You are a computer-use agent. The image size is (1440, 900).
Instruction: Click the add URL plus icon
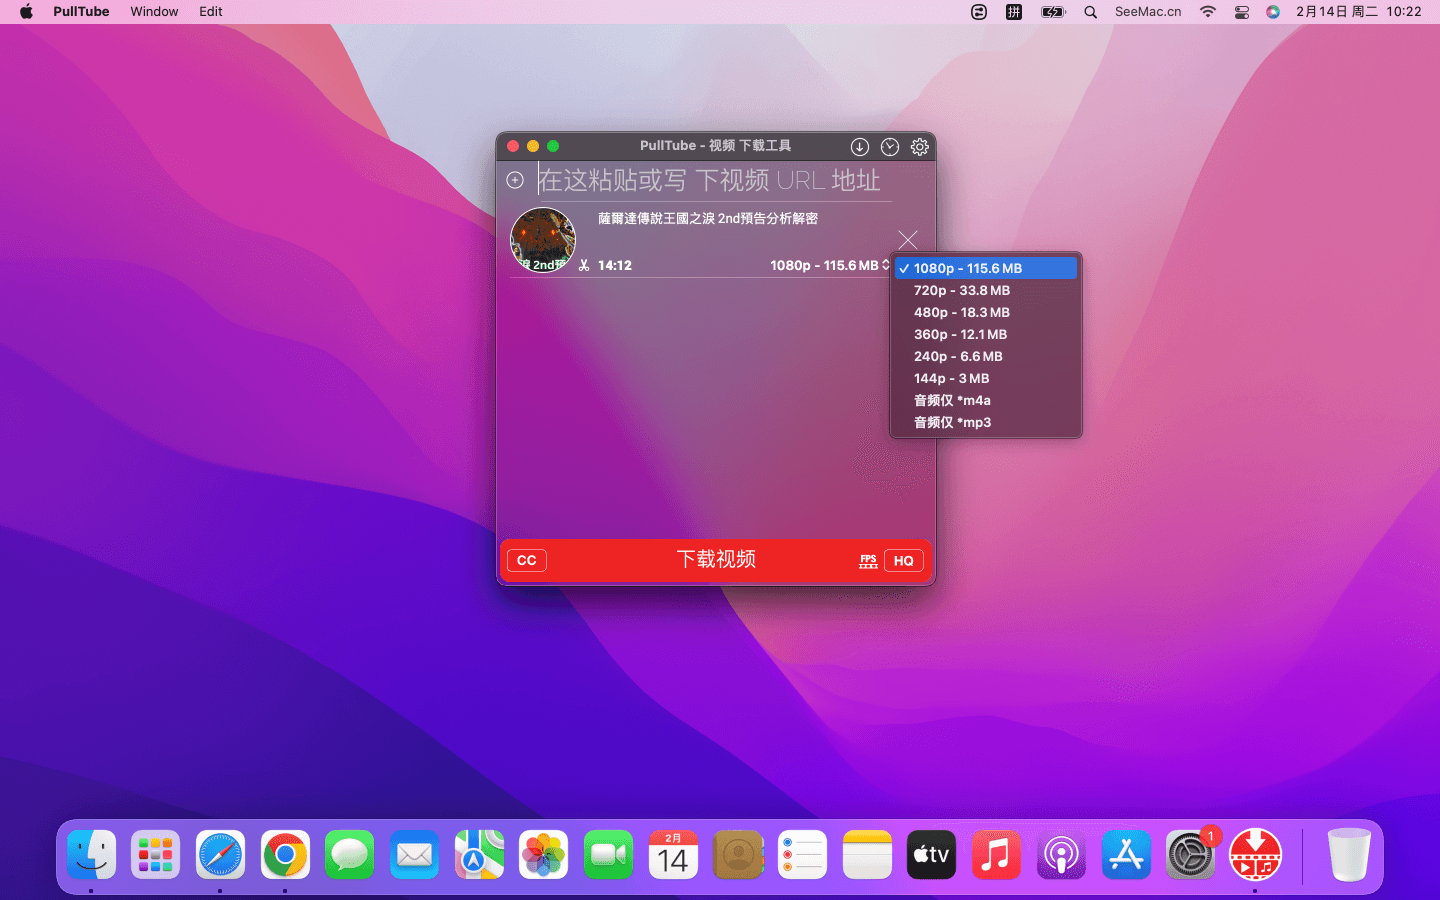click(515, 180)
